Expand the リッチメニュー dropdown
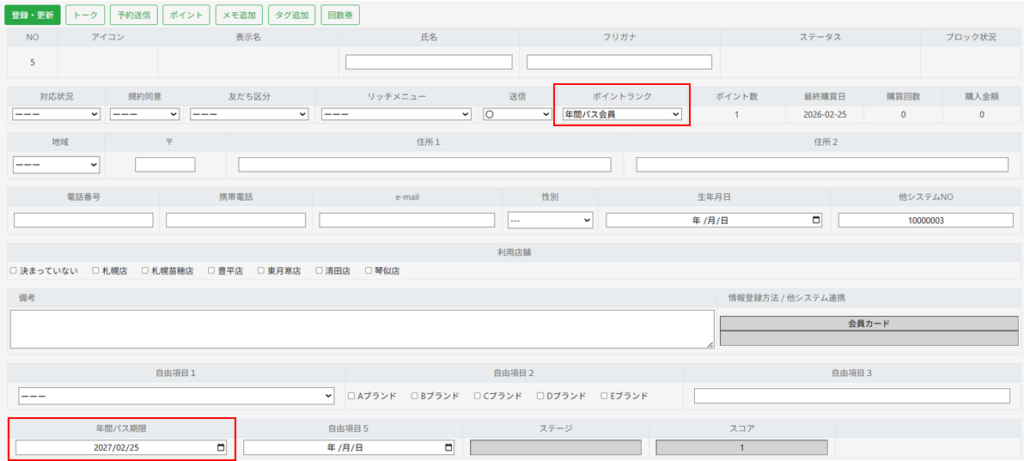 coord(396,114)
